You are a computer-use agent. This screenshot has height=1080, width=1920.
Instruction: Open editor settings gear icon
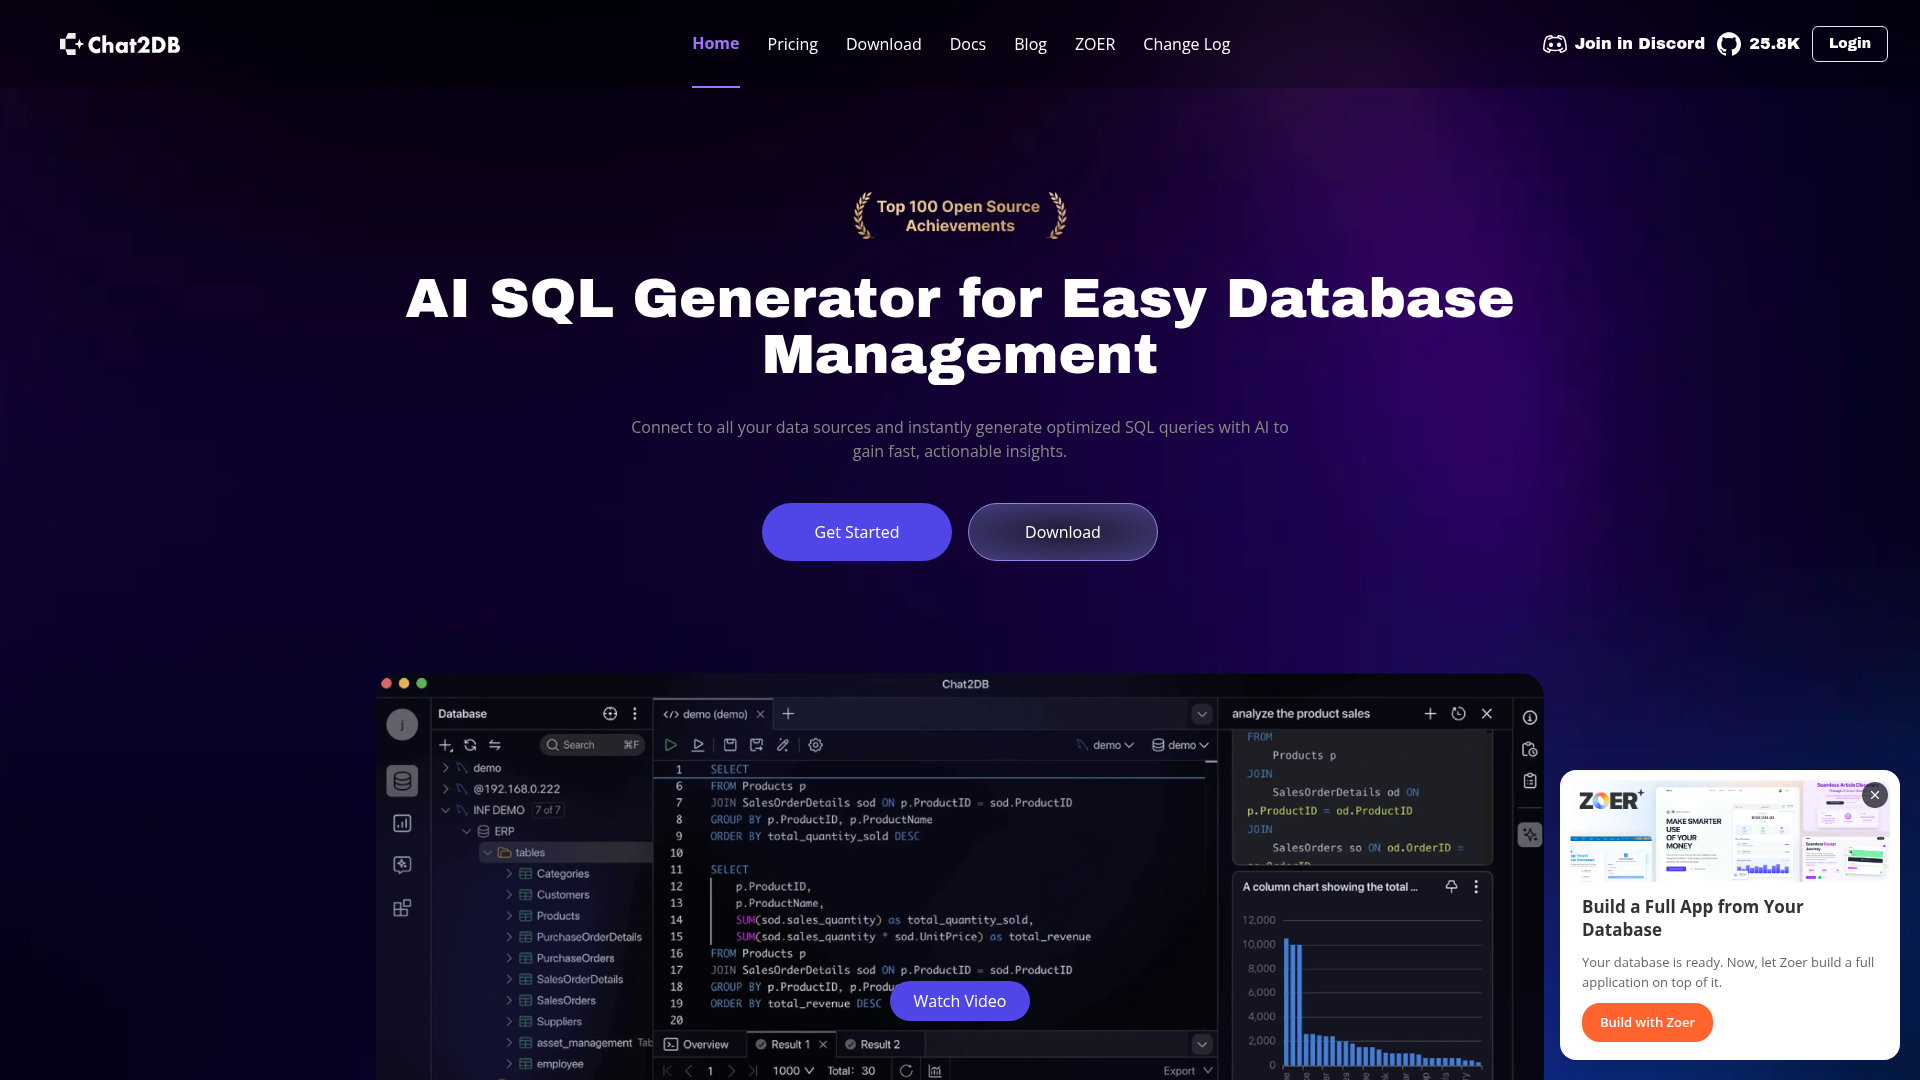[816, 745]
